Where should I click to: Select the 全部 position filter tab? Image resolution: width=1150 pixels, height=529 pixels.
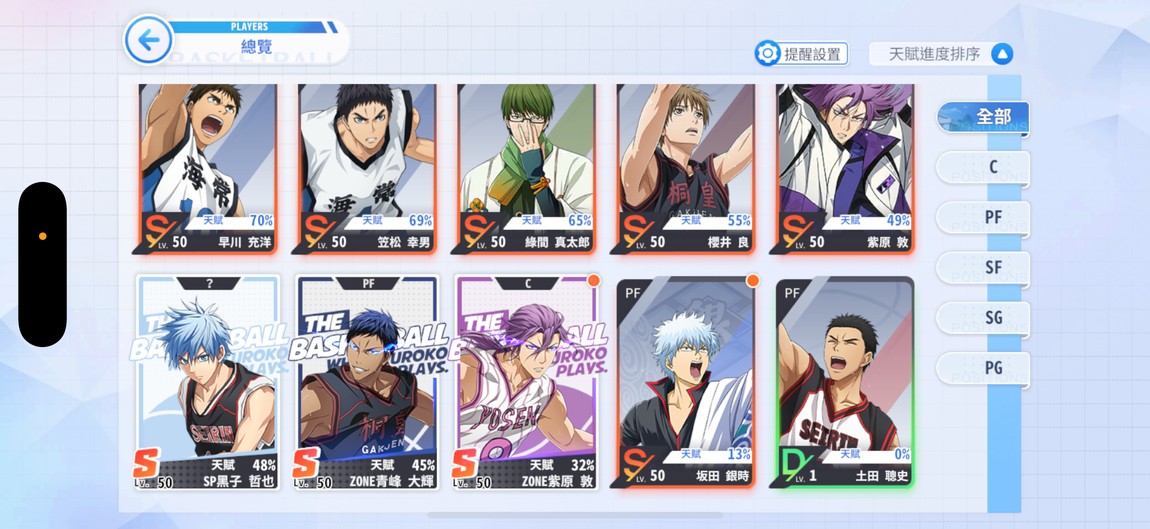tap(983, 117)
